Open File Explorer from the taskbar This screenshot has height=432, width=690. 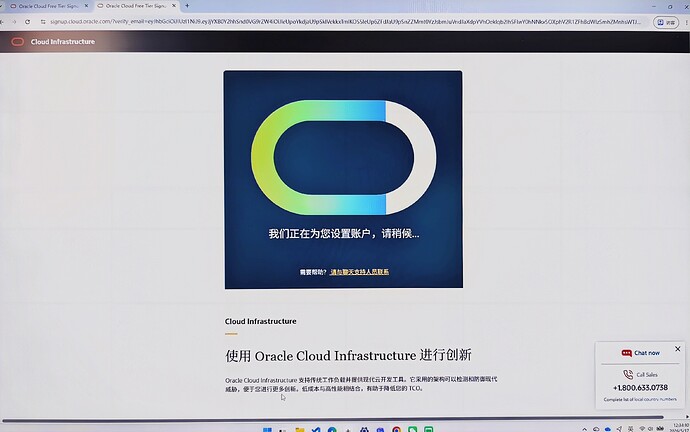pyautogui.click(x=300, y=429)
